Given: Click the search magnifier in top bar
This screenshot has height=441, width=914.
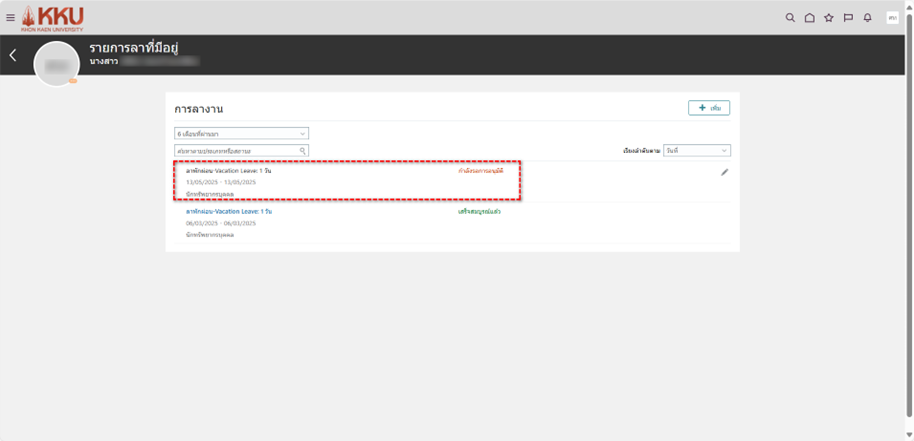Looking at the screenshot, I should (790, 17).
